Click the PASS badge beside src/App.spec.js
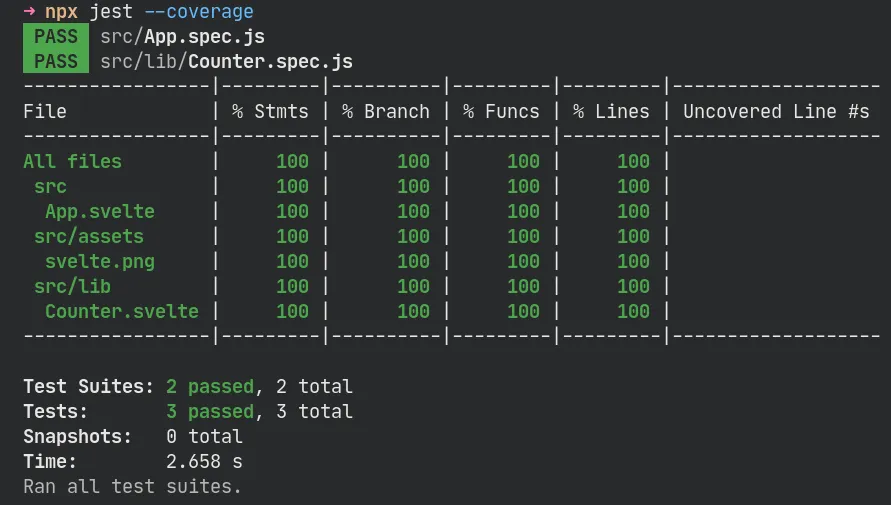 point(55,37)
